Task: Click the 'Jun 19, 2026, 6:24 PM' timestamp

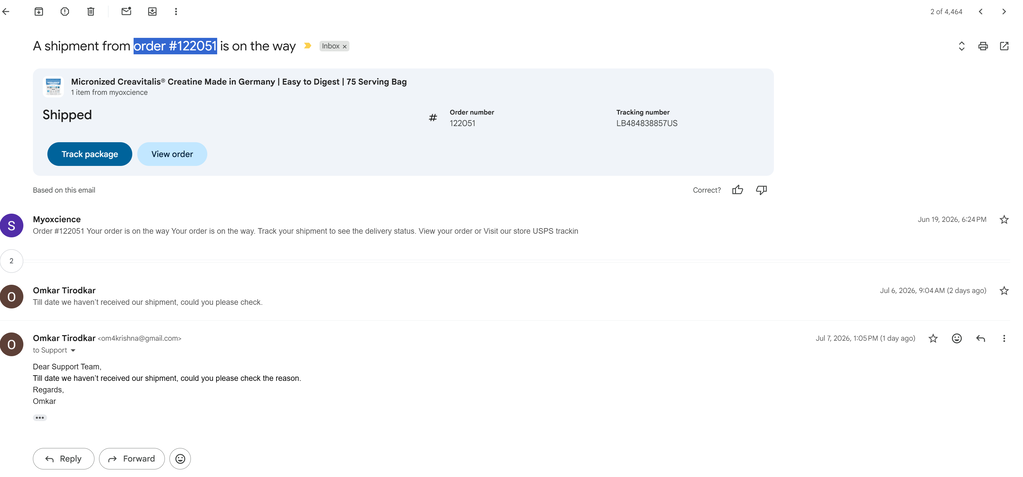Action: pos(952,220)
